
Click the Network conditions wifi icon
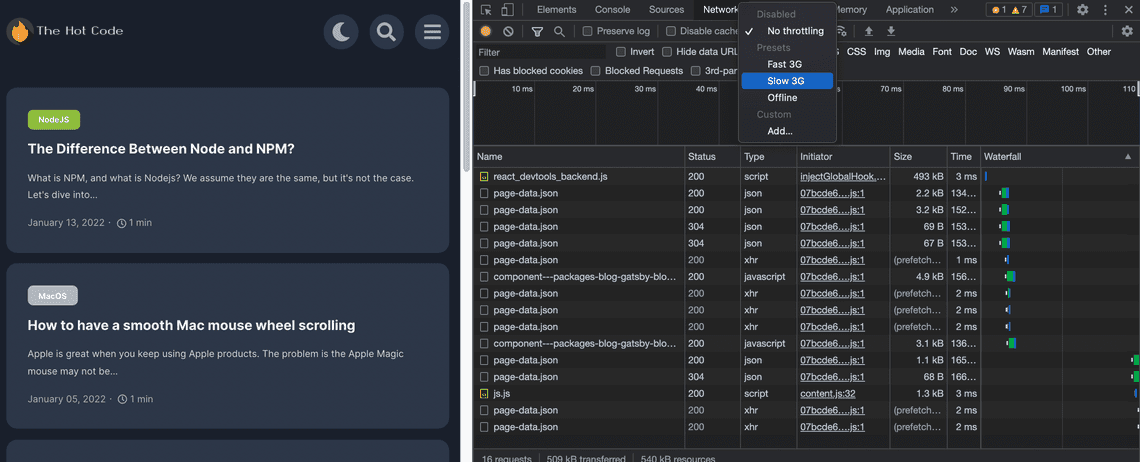pyautogui.click(x=841, y=31)
